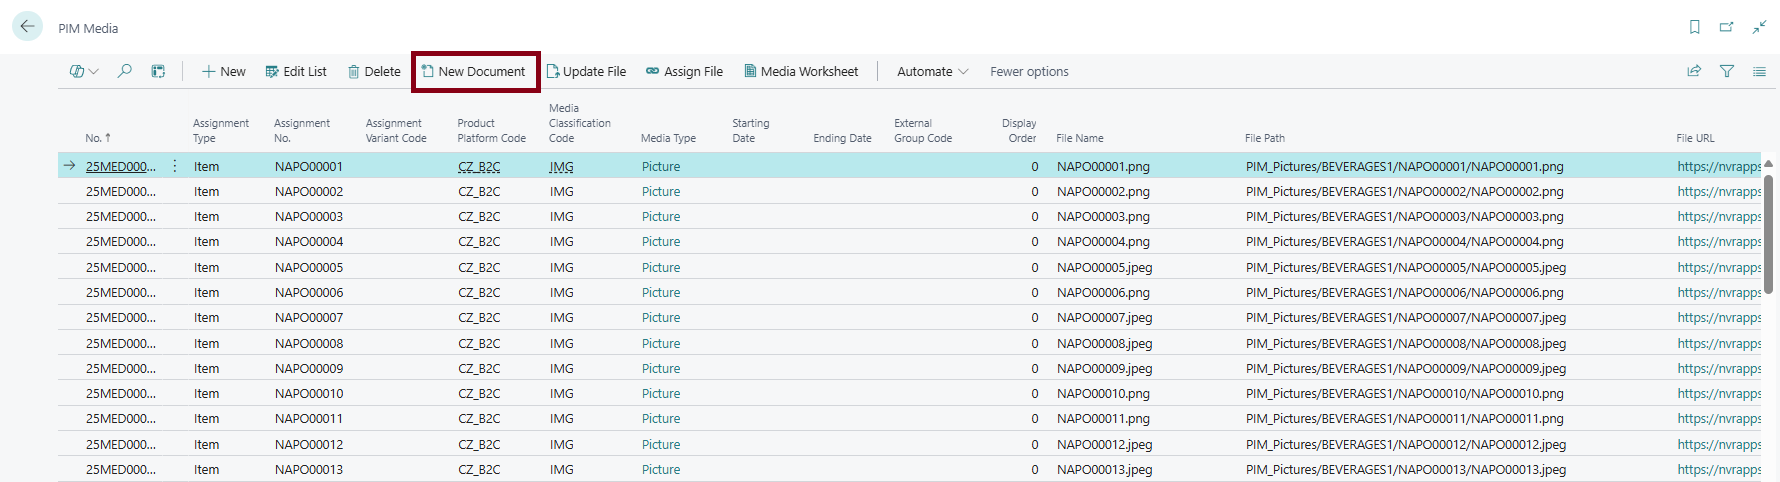Open the share icon in toolbar
The height and width of the screenshot is (482, 1780).
click(1694, 71)
